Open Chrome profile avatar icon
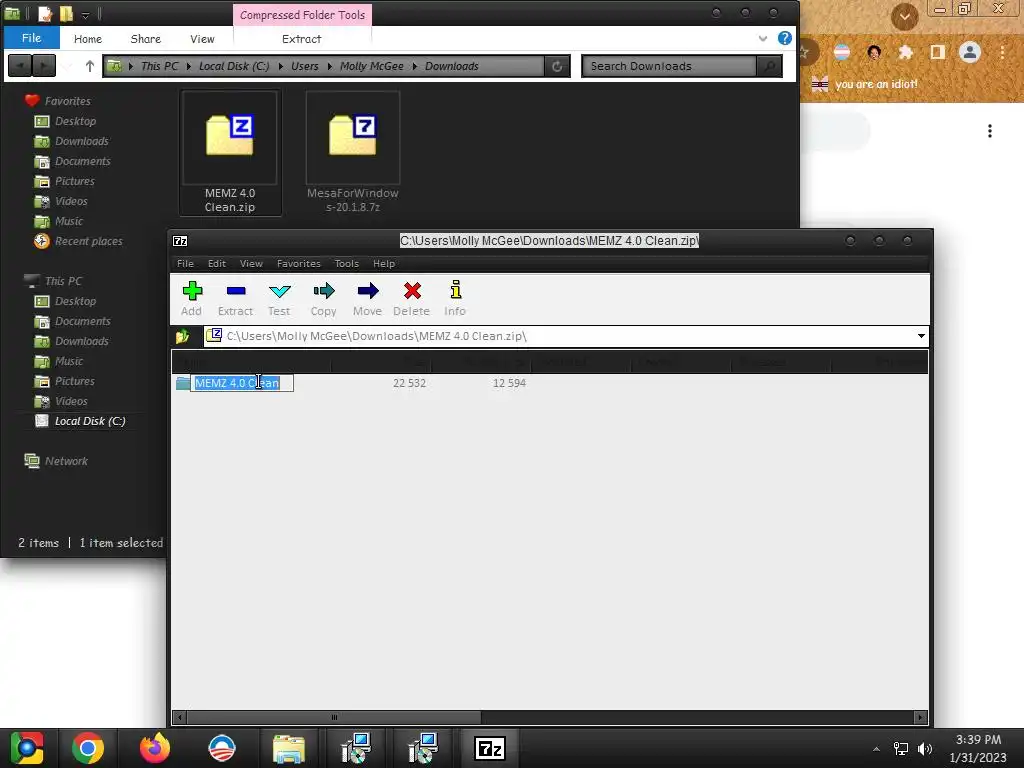Screen dimensions: 1024x768 click(970, 52)
